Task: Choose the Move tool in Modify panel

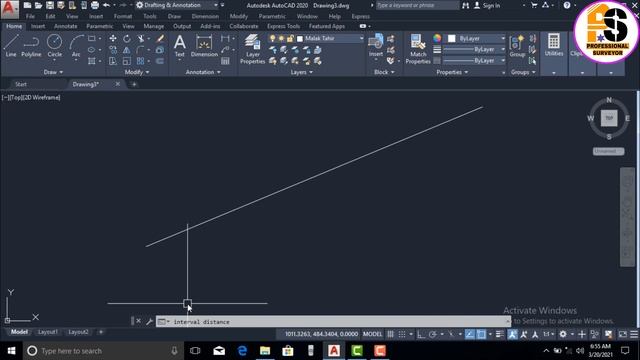Action: pos(113,38)
